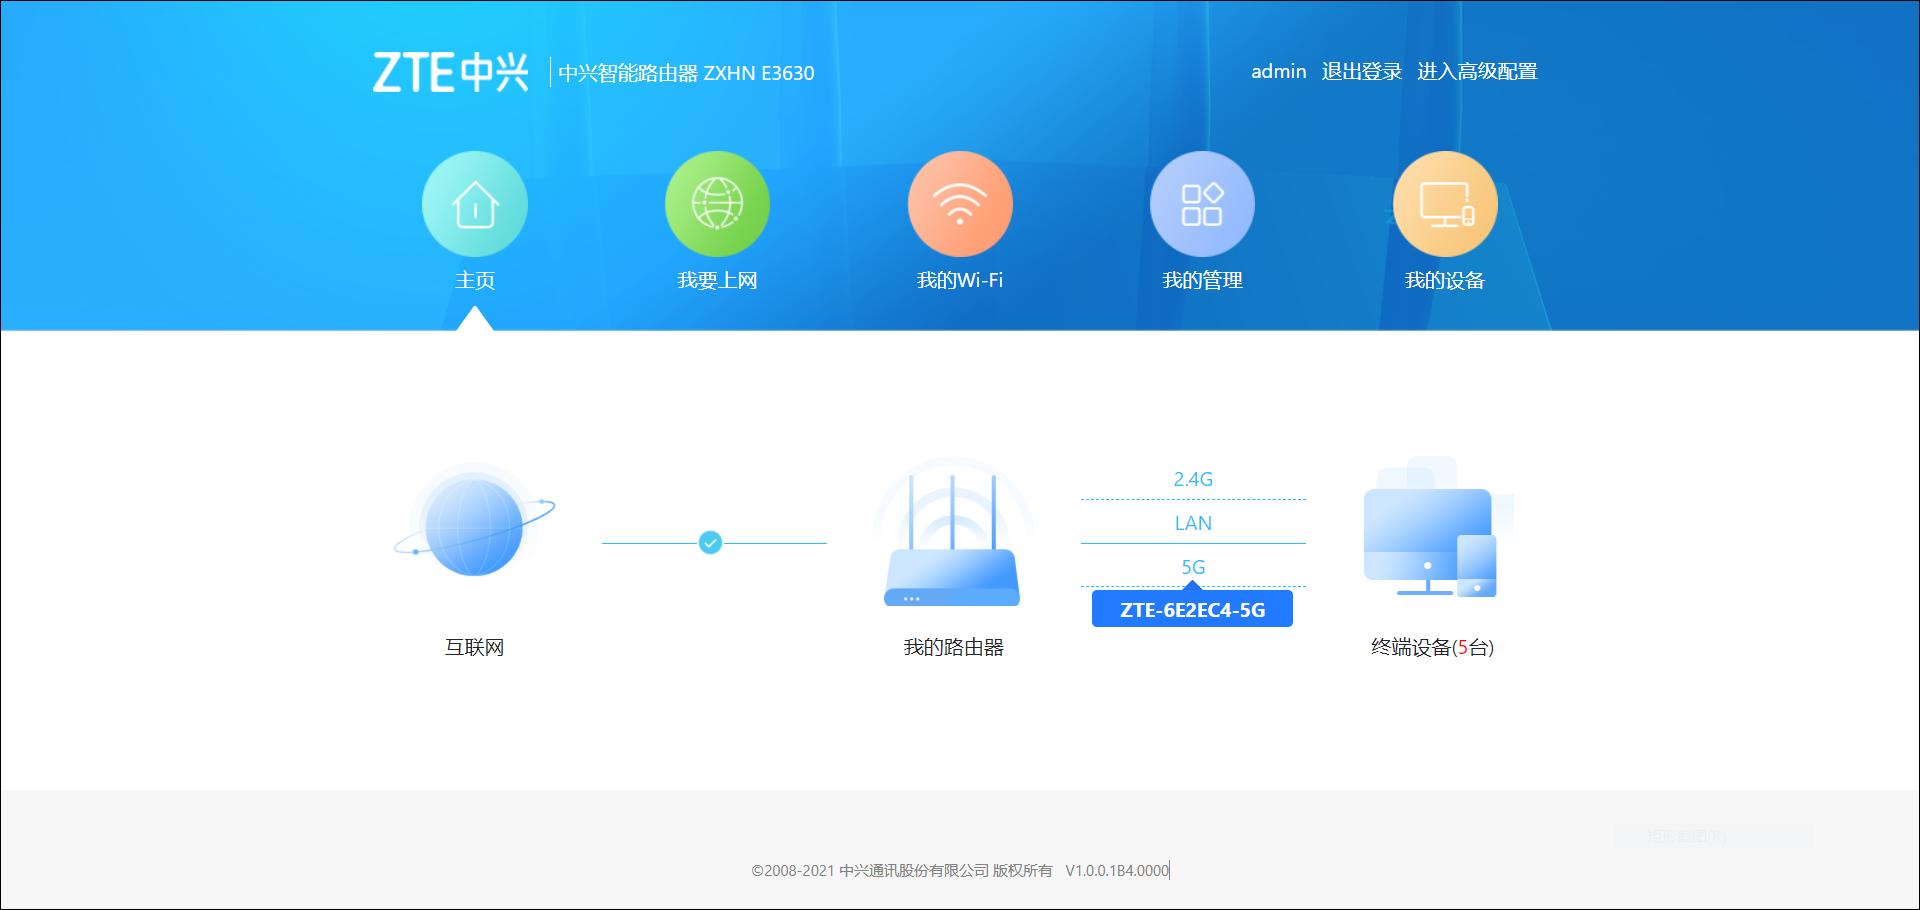1920x910 pixels.
Task: Switch to the 我的Wi-Fi tab label
Action: pos(960,281)
